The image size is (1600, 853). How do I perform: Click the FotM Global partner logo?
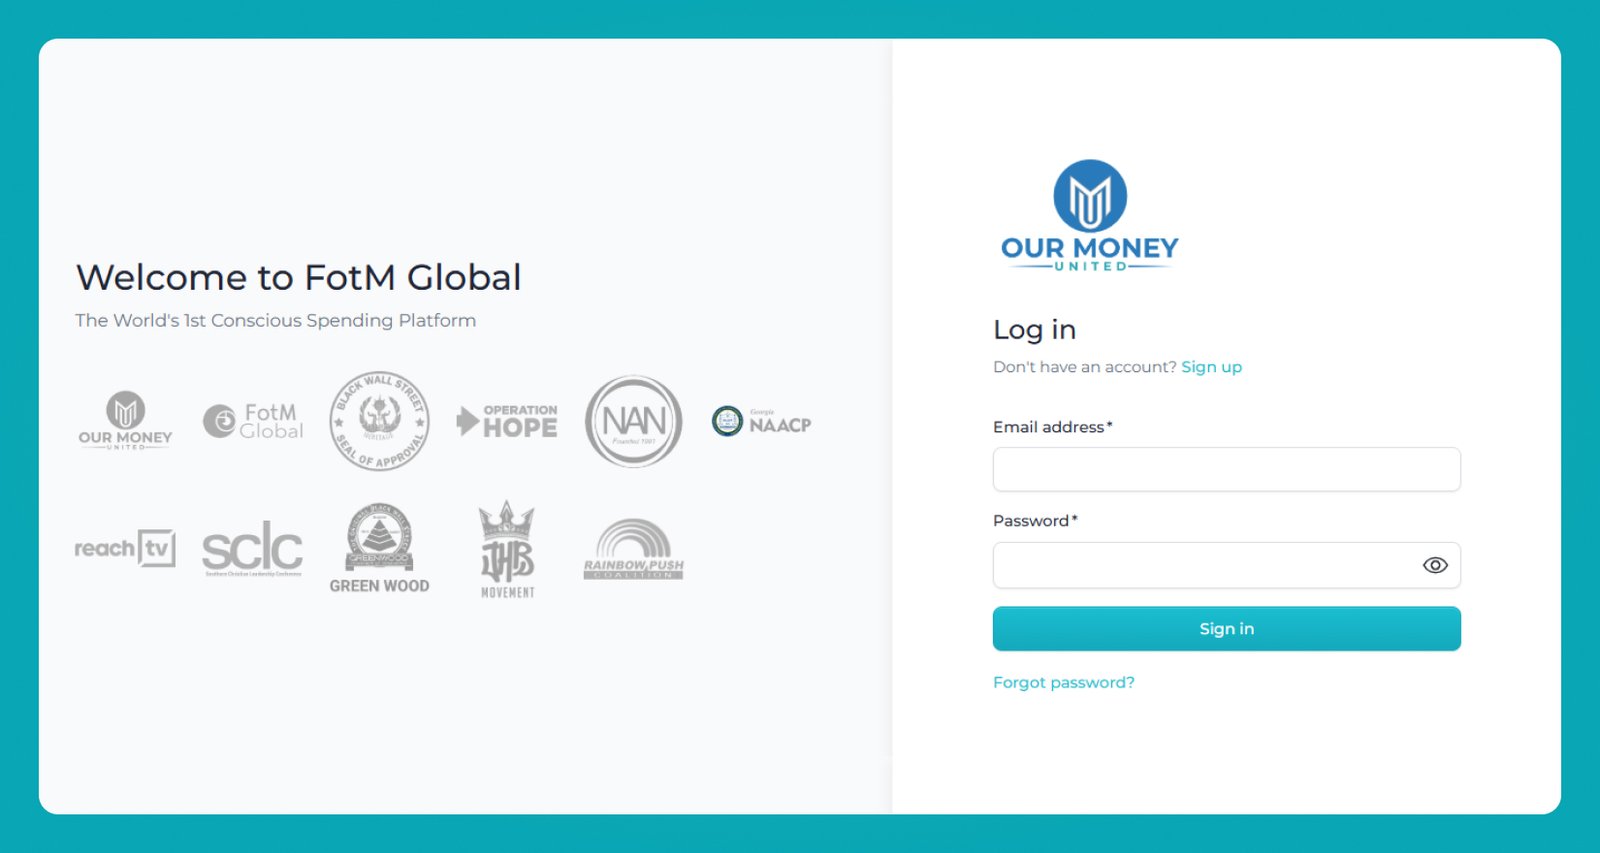coord(253,421)
